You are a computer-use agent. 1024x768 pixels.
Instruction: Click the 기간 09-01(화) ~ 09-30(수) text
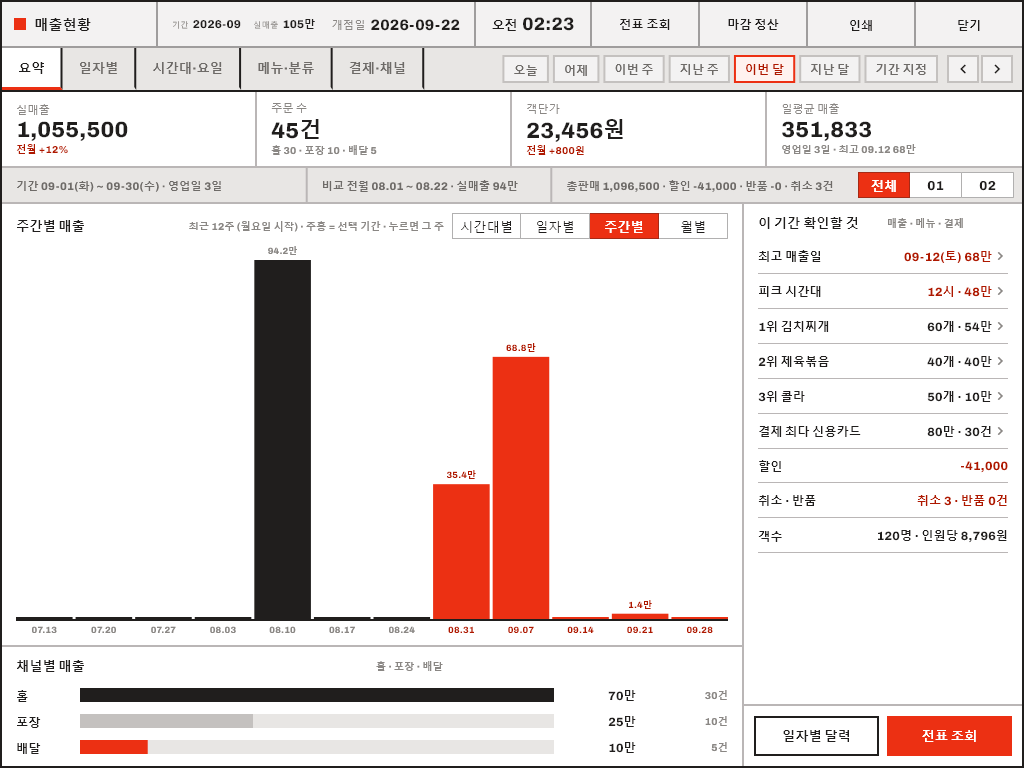click(119, 186)
